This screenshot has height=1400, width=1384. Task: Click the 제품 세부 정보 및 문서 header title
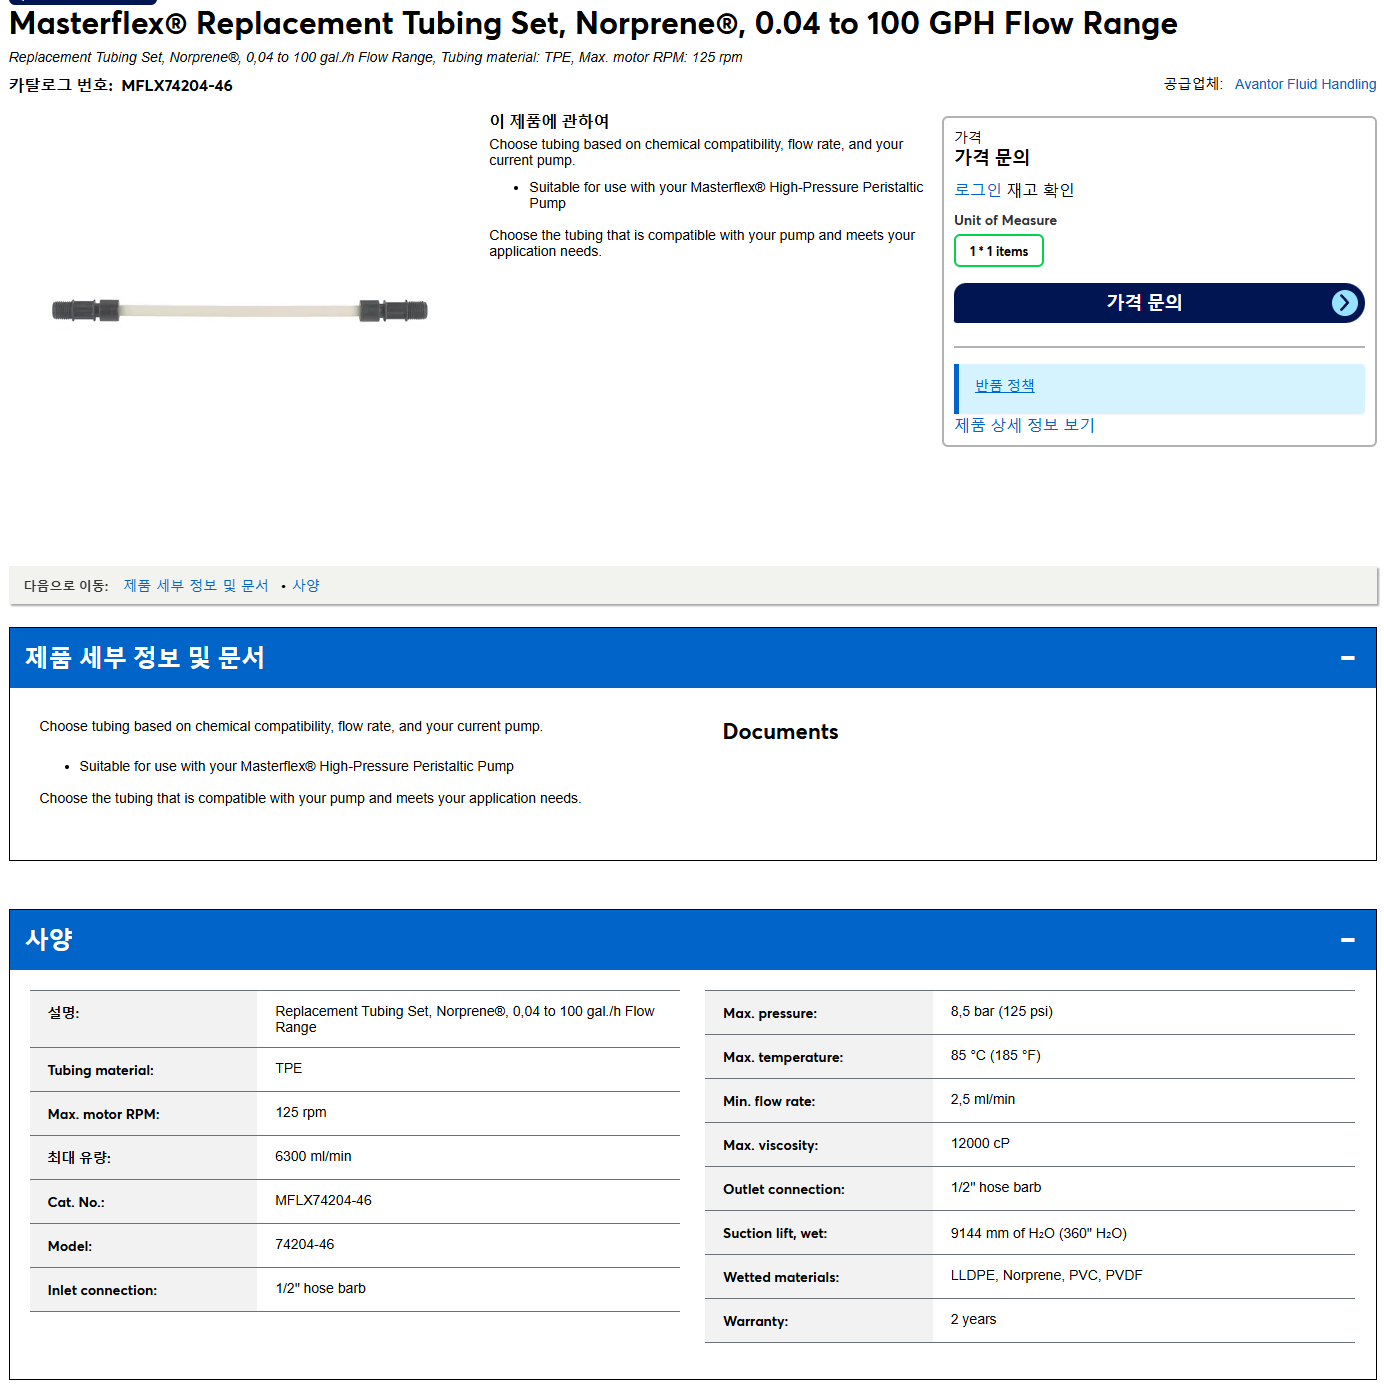(145, 658)
